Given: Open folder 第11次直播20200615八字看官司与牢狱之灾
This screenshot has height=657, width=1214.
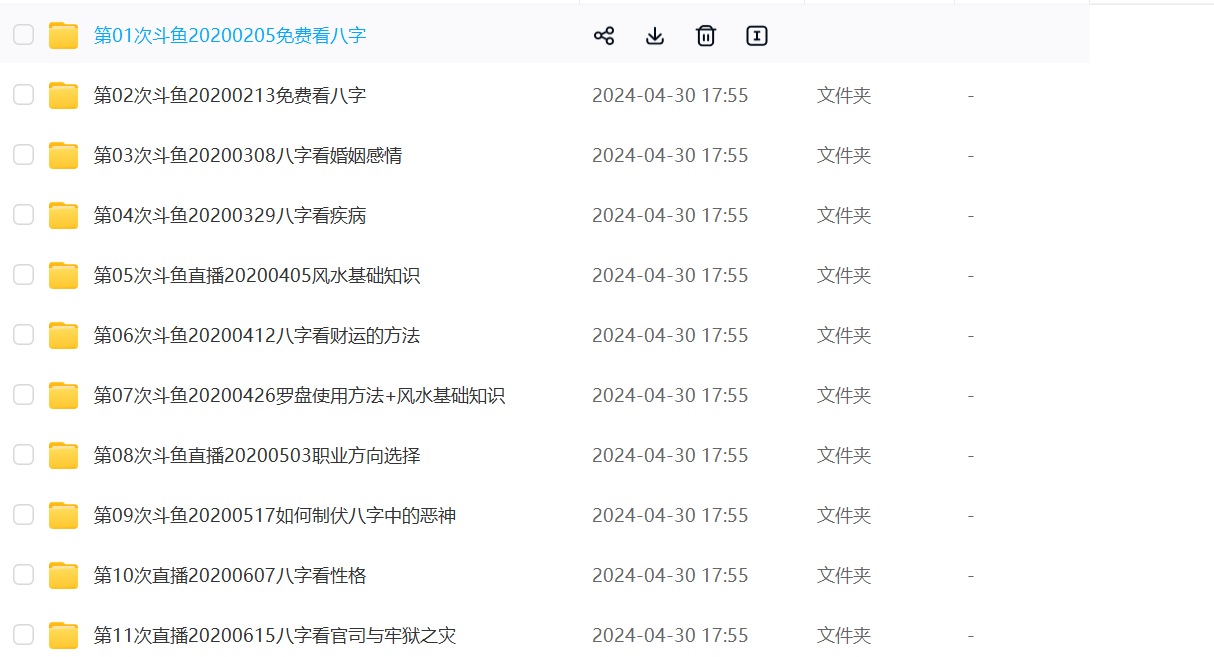Looking at the screenshot, I should pos(275,635).
